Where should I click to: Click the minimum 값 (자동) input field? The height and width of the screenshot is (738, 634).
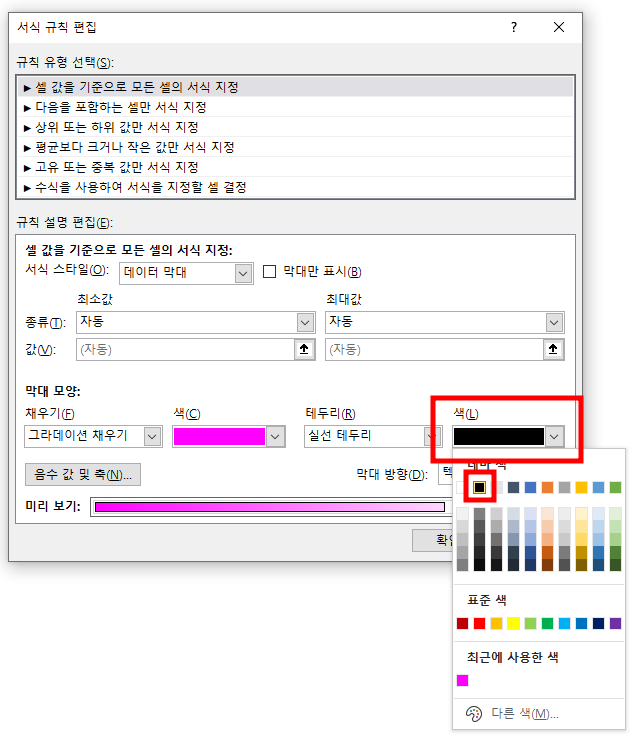click(185, 349)
